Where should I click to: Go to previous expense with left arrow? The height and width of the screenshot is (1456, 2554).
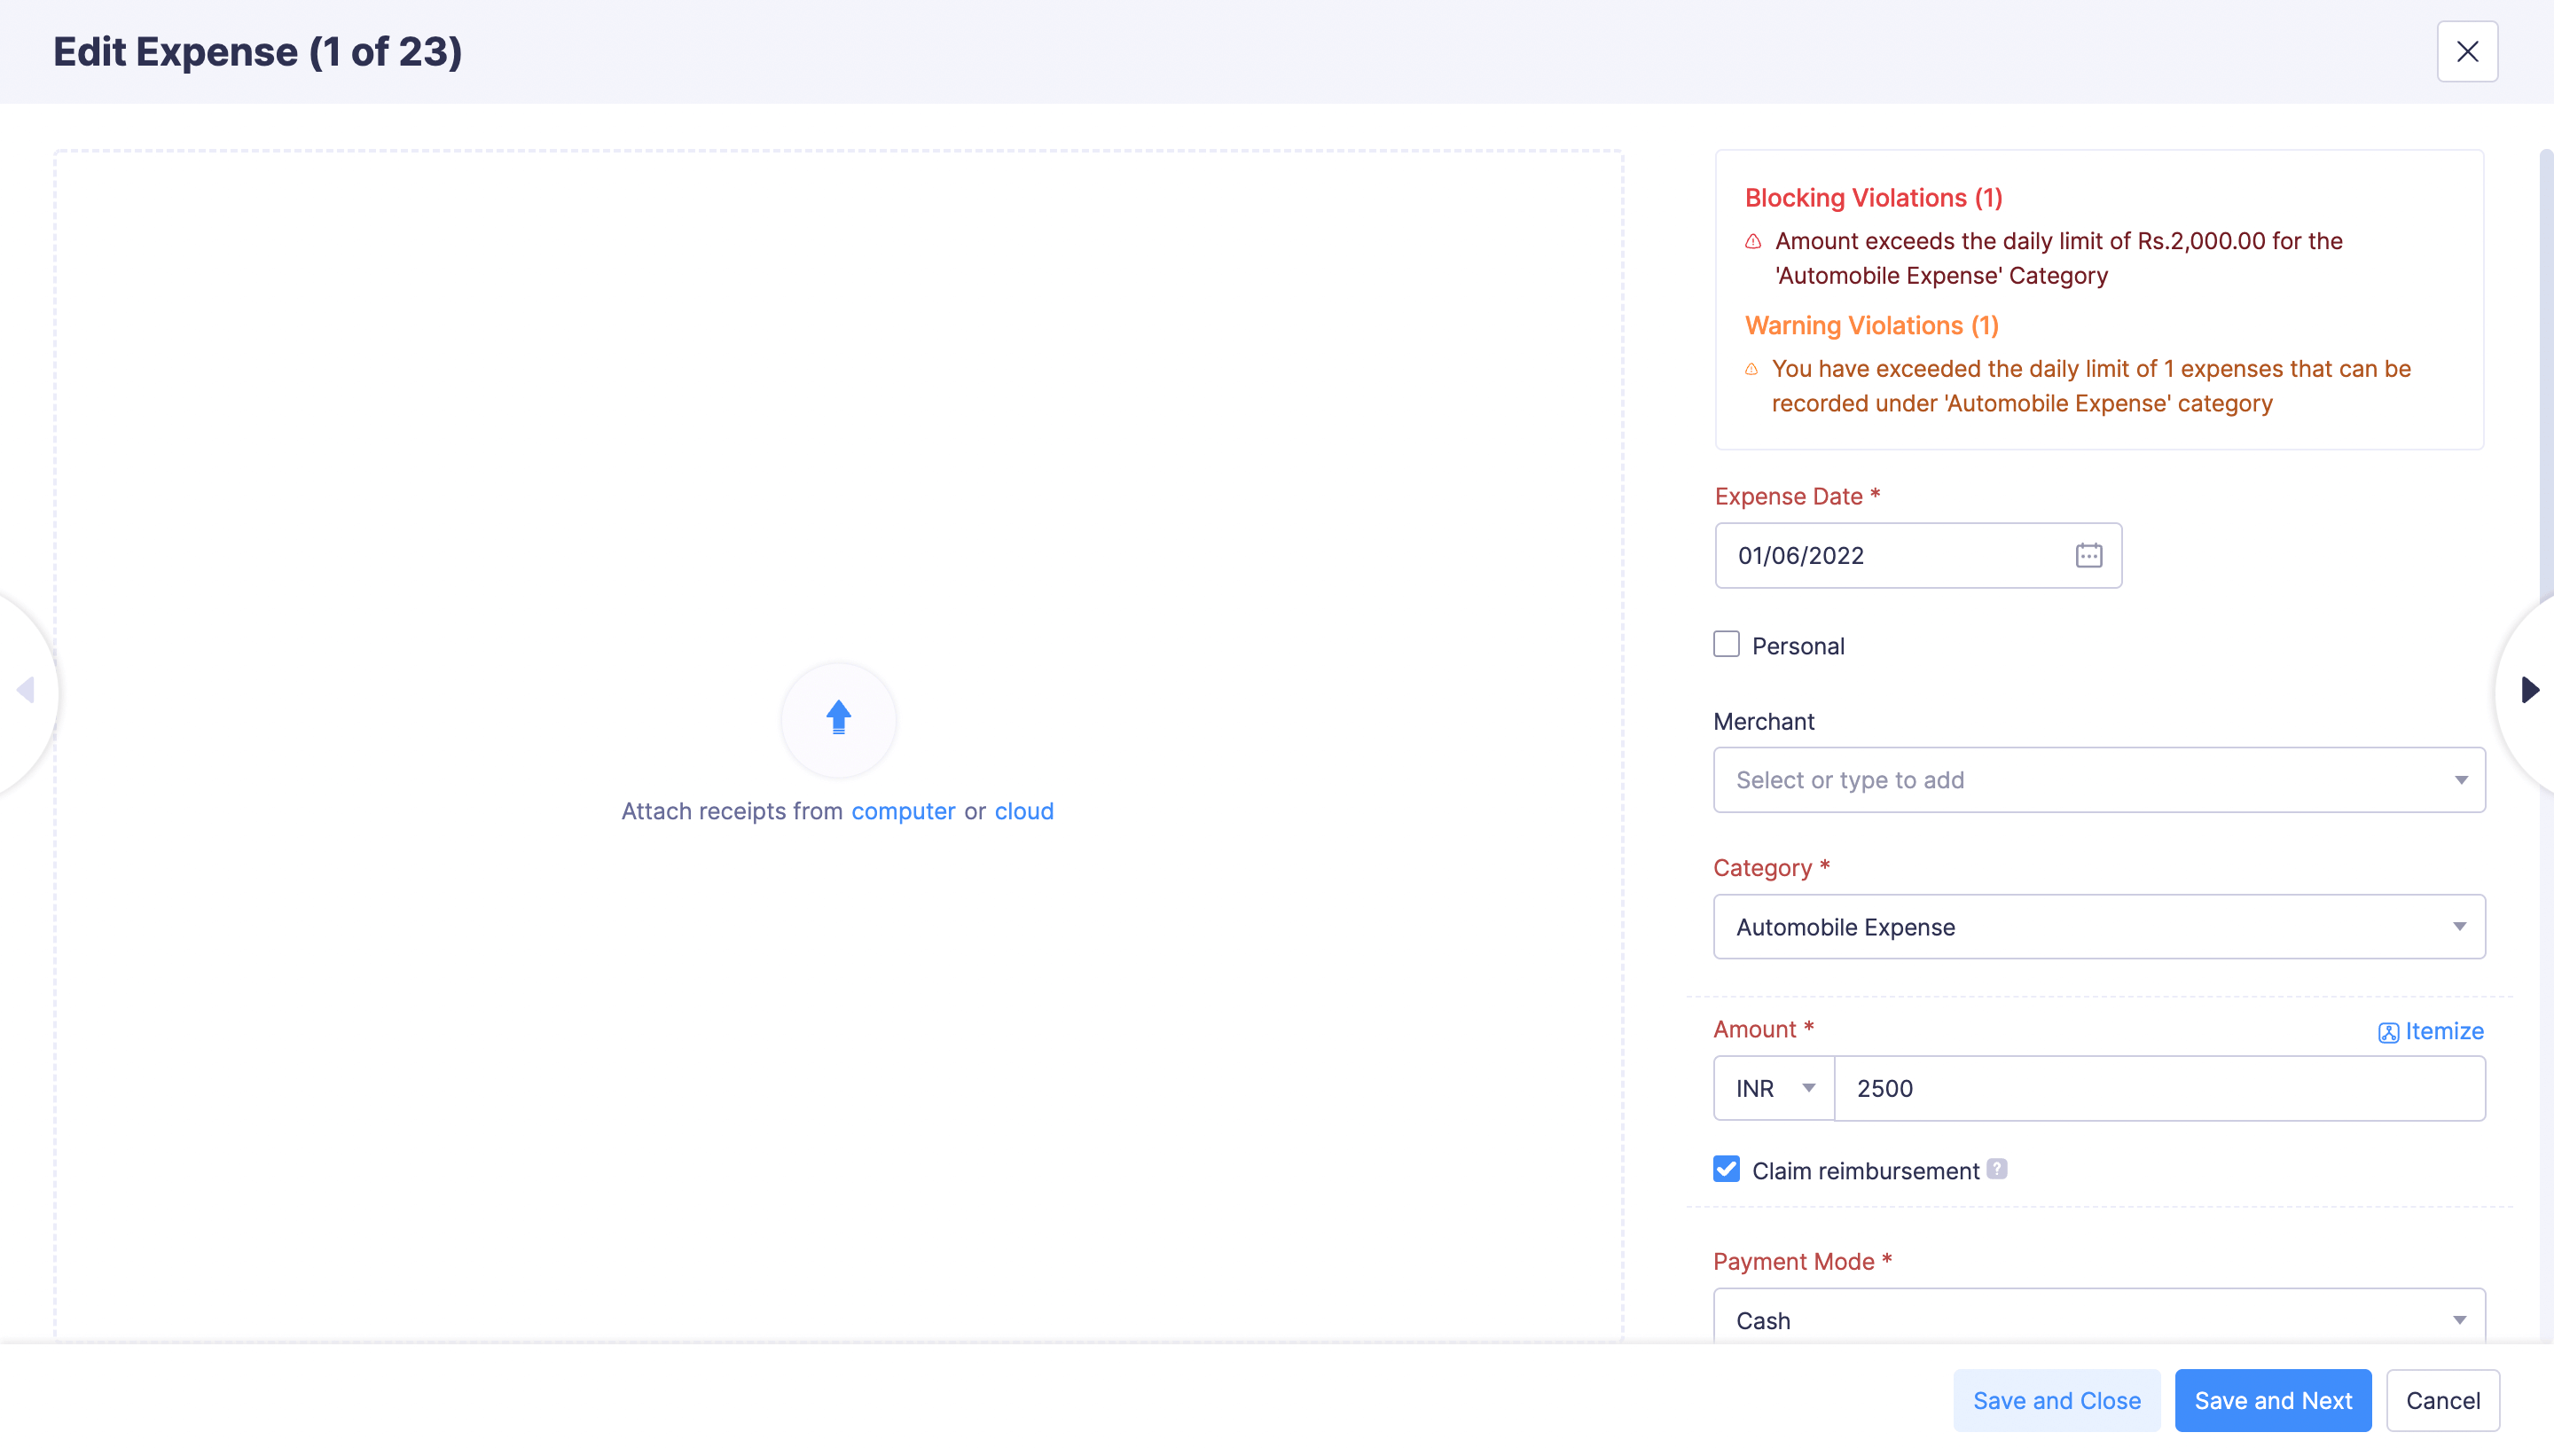click(26, 690)
